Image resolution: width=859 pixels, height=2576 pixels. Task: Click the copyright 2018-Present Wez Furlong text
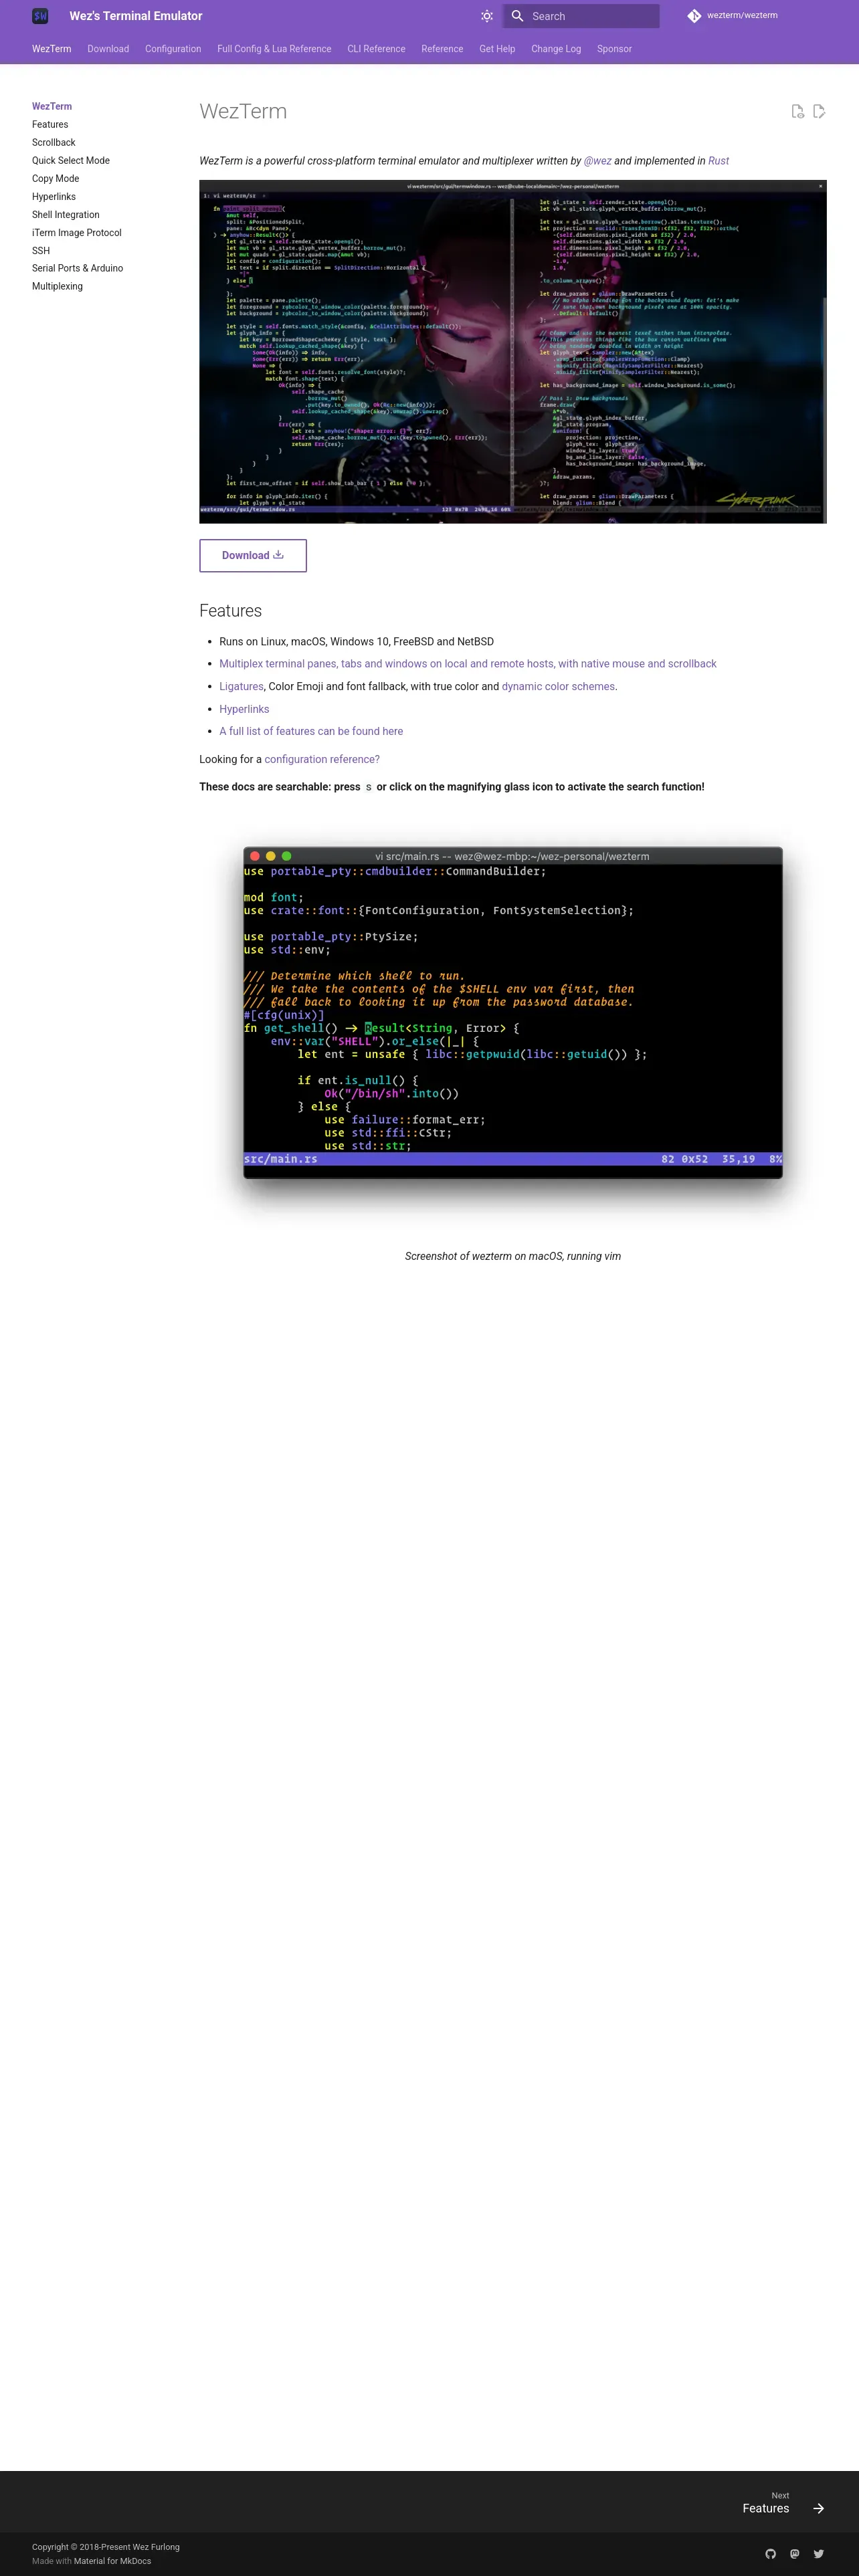click(106, 2546)
